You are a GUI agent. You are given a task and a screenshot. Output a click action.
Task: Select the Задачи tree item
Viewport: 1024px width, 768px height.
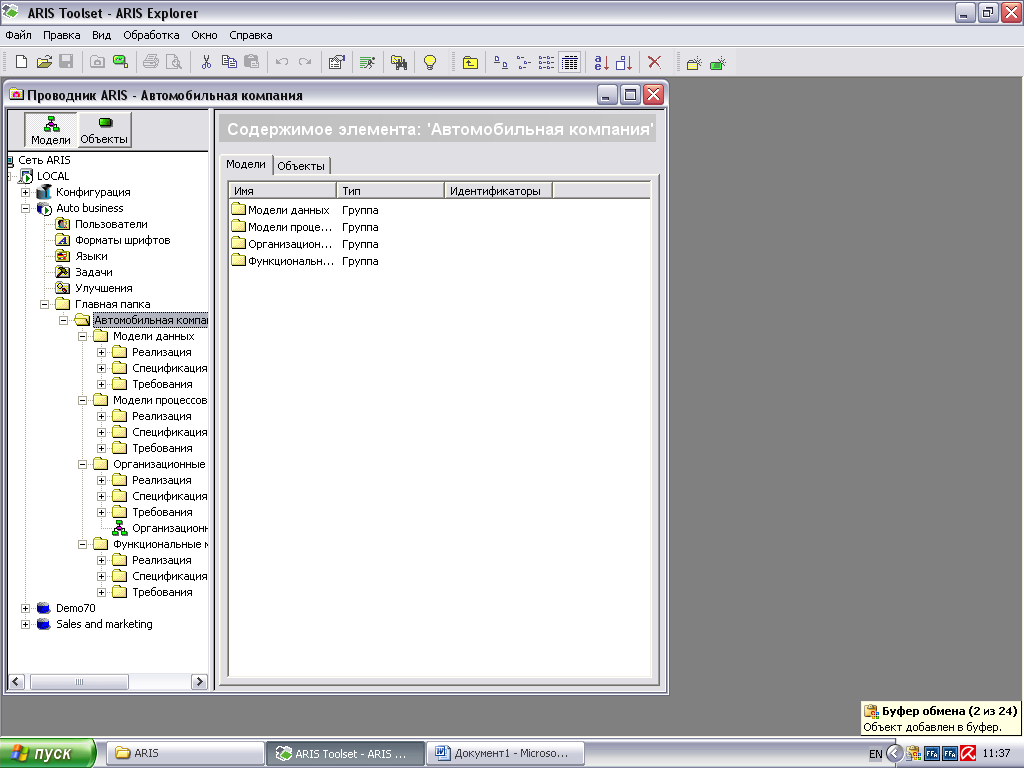93,272
